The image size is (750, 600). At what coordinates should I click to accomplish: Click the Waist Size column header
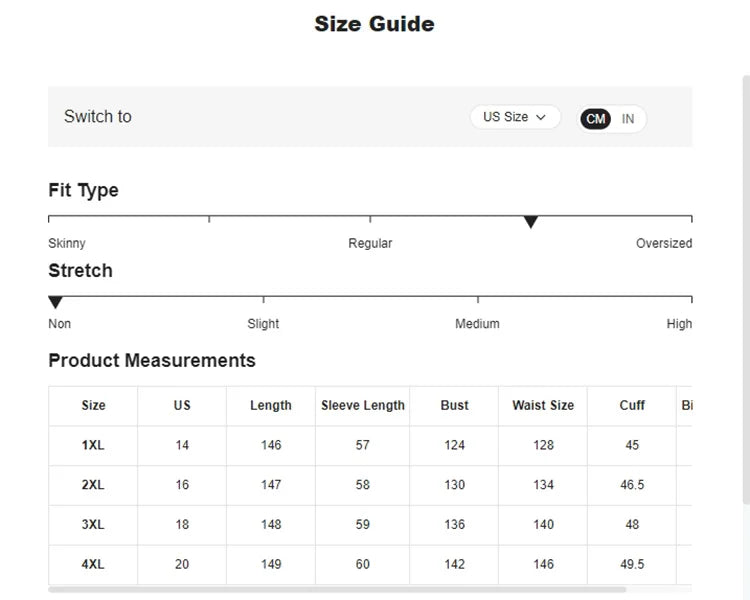(x=543, y=405)
